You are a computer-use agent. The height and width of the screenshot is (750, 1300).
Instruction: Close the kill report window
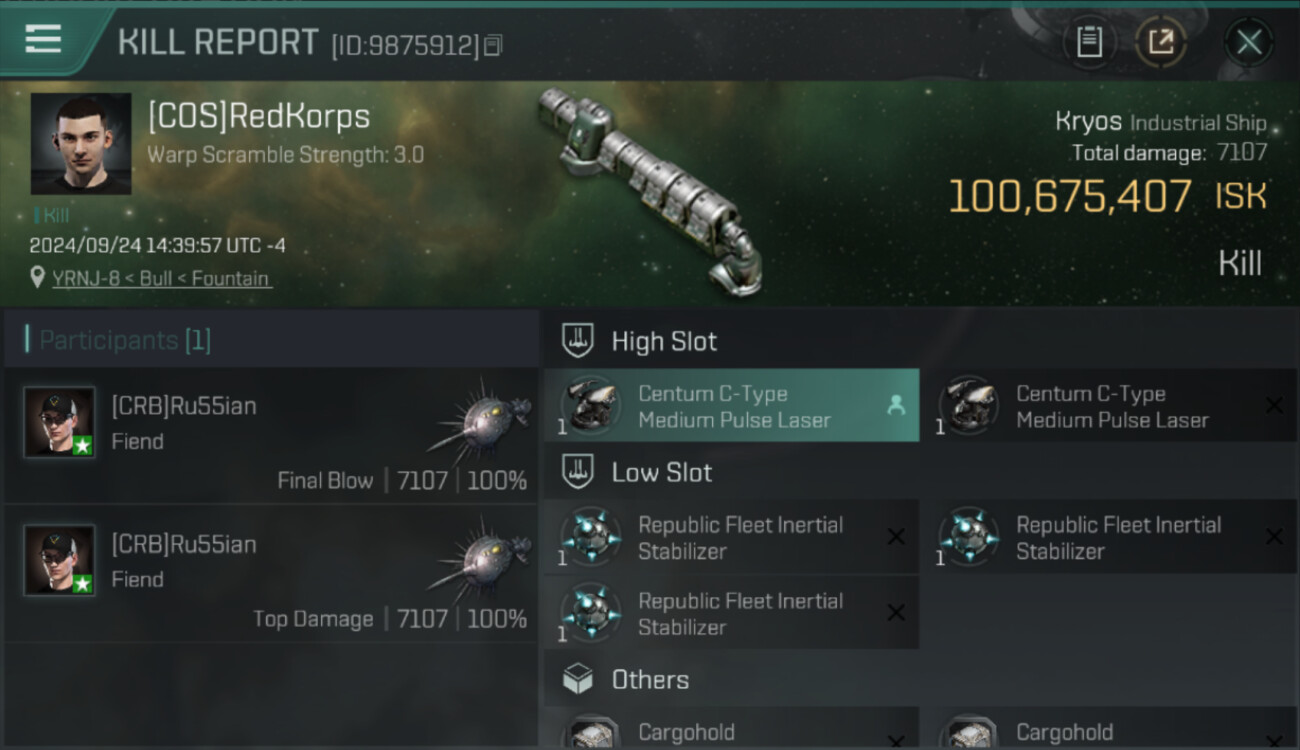[1249, 42]
